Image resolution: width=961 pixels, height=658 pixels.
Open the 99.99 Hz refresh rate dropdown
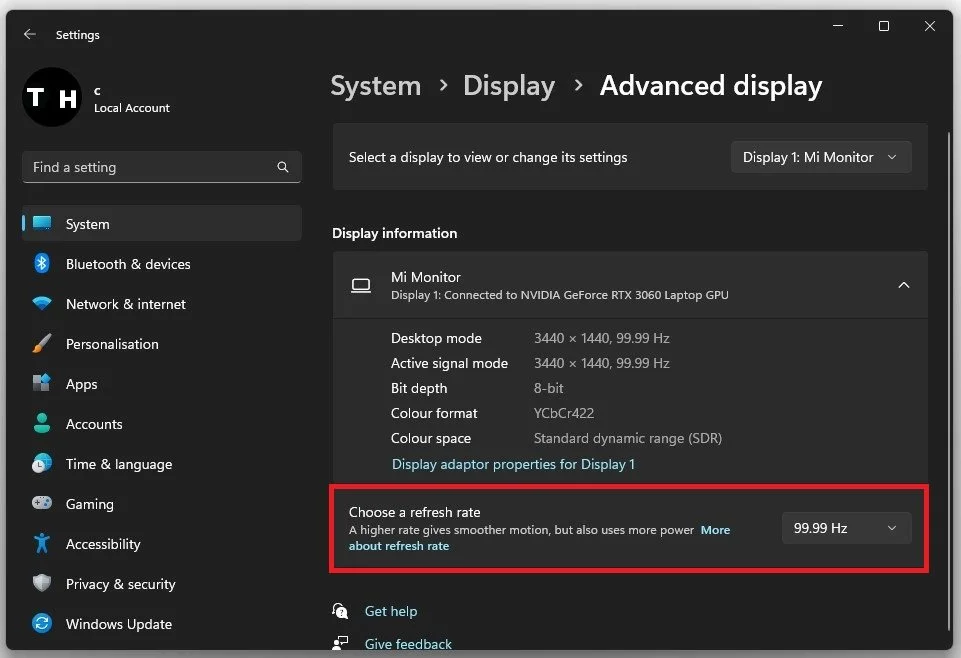click(846, 528)
